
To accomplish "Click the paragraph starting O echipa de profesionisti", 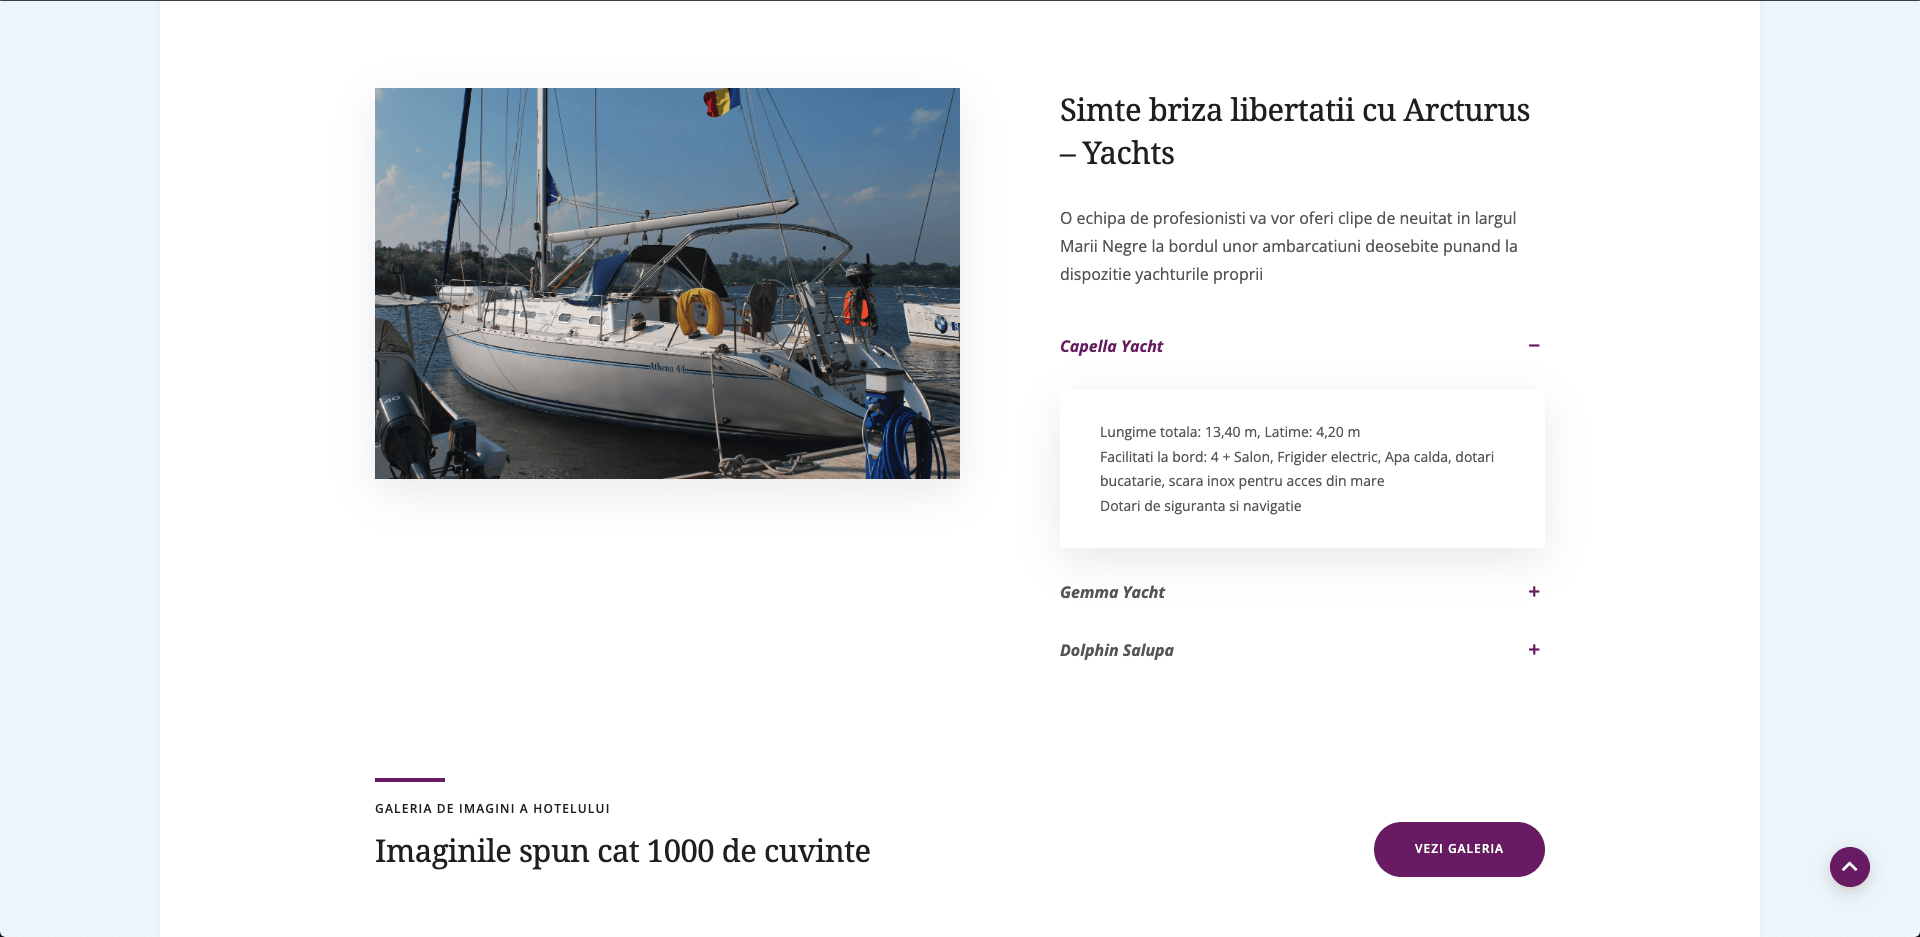I will point(1289,246).
